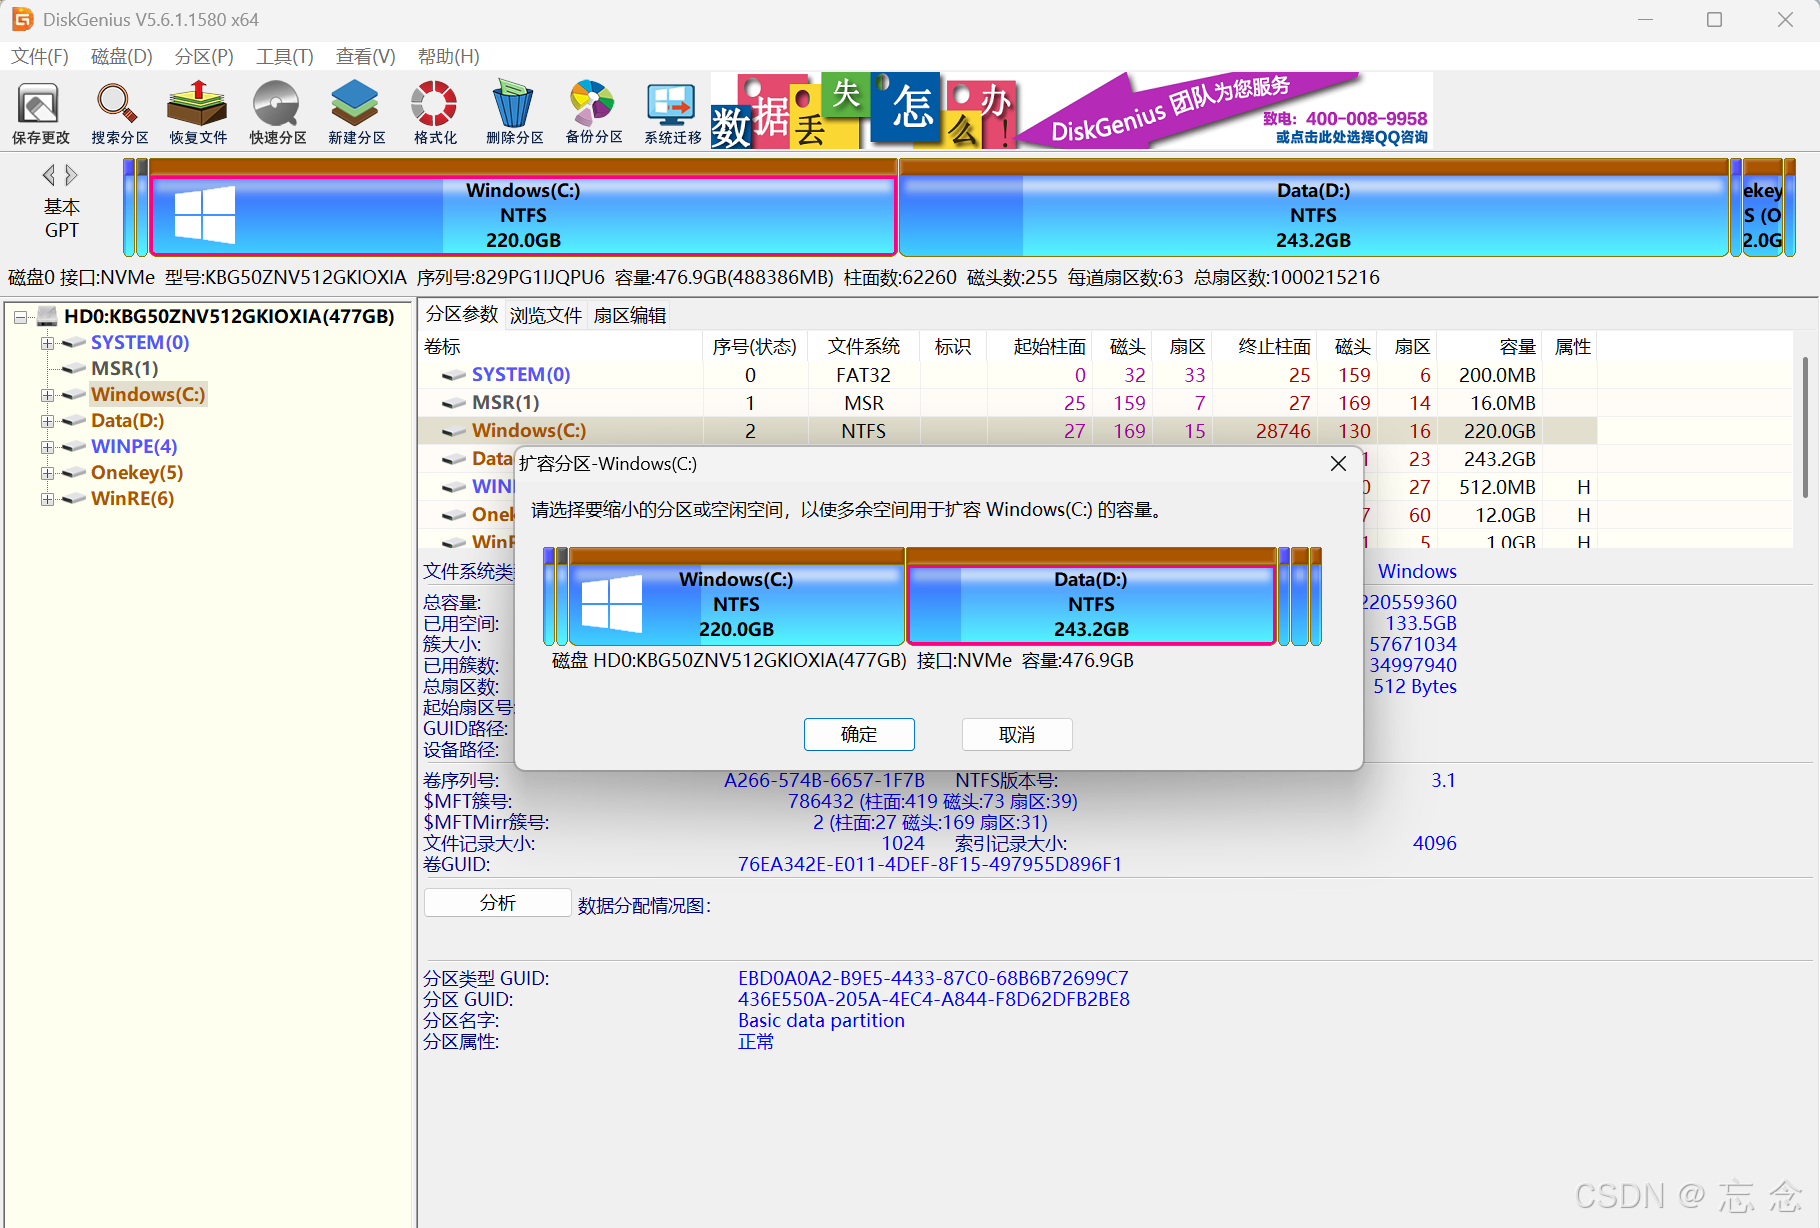This screenshot has height=1228, width=1820.
Task: Click the Basic data partition name value
Action: (821, 1021)
